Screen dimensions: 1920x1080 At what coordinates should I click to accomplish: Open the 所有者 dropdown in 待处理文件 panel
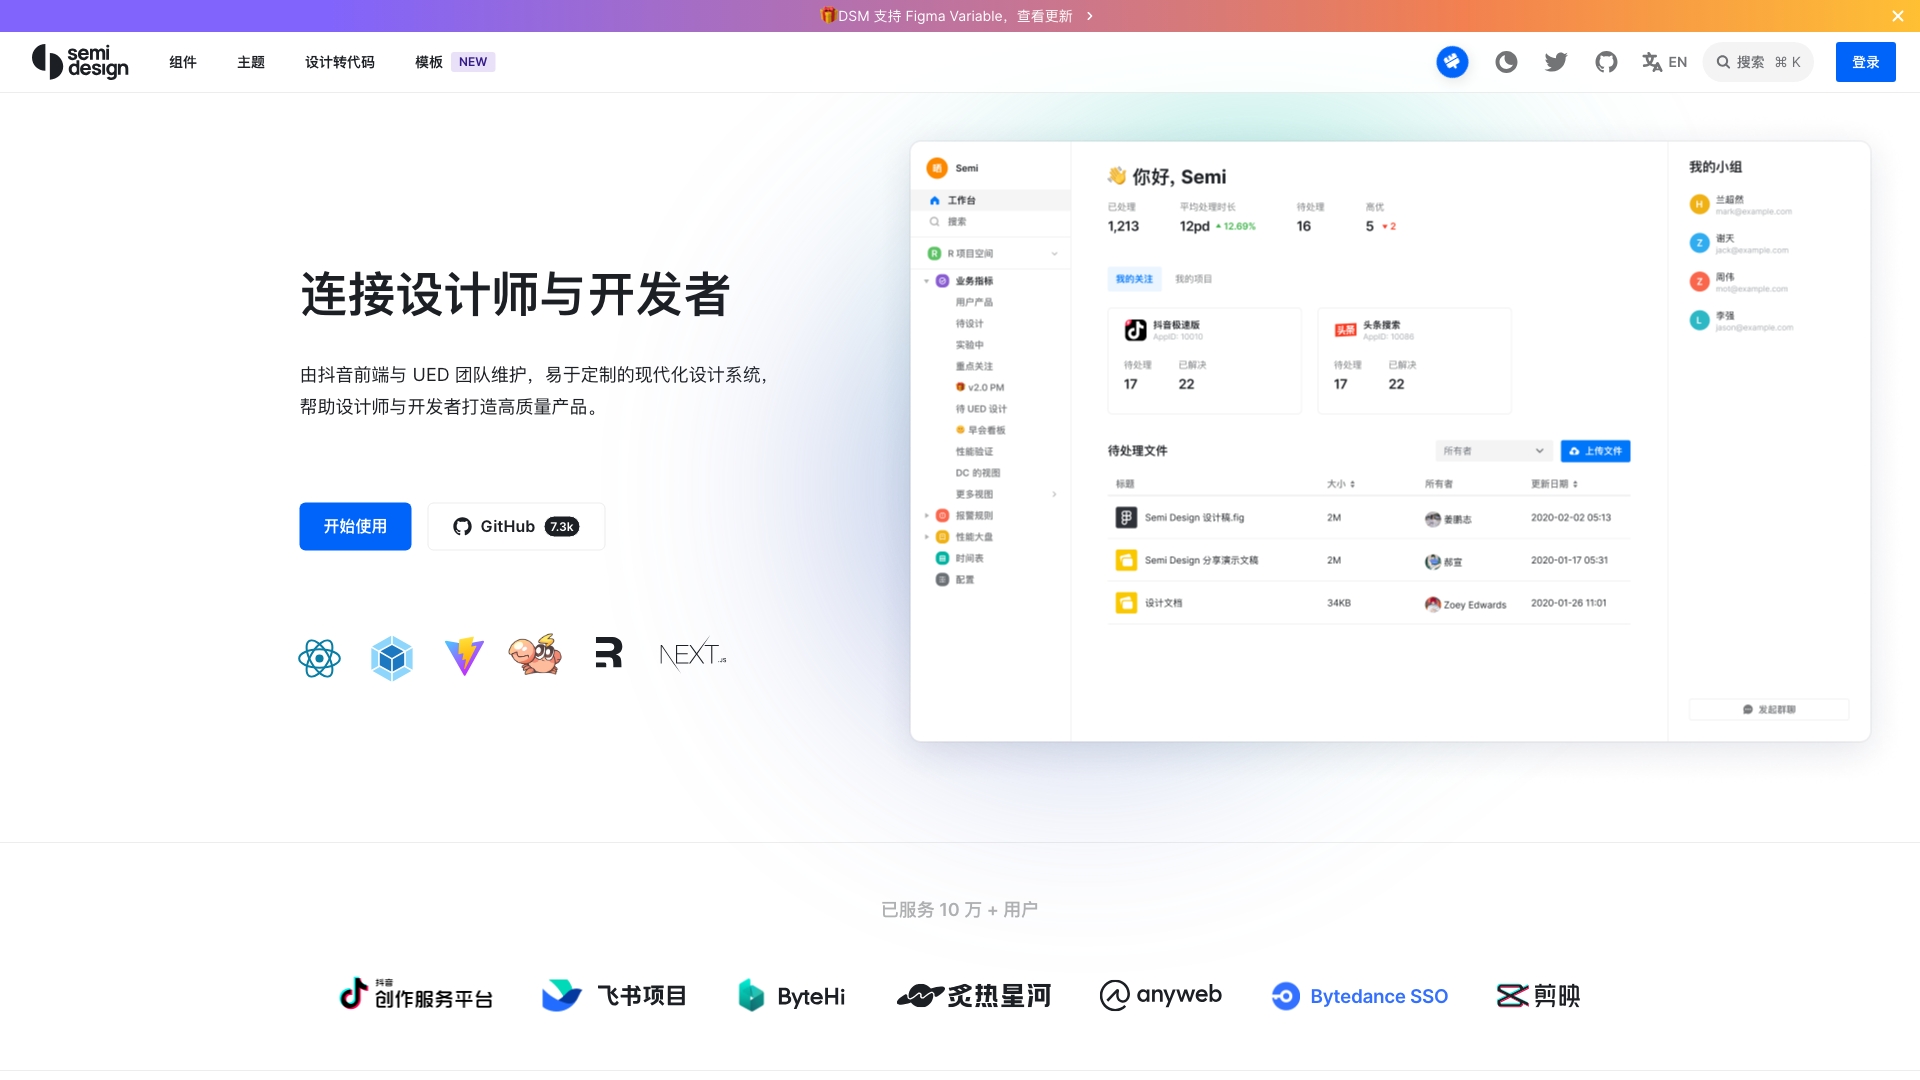[1493, 451]
